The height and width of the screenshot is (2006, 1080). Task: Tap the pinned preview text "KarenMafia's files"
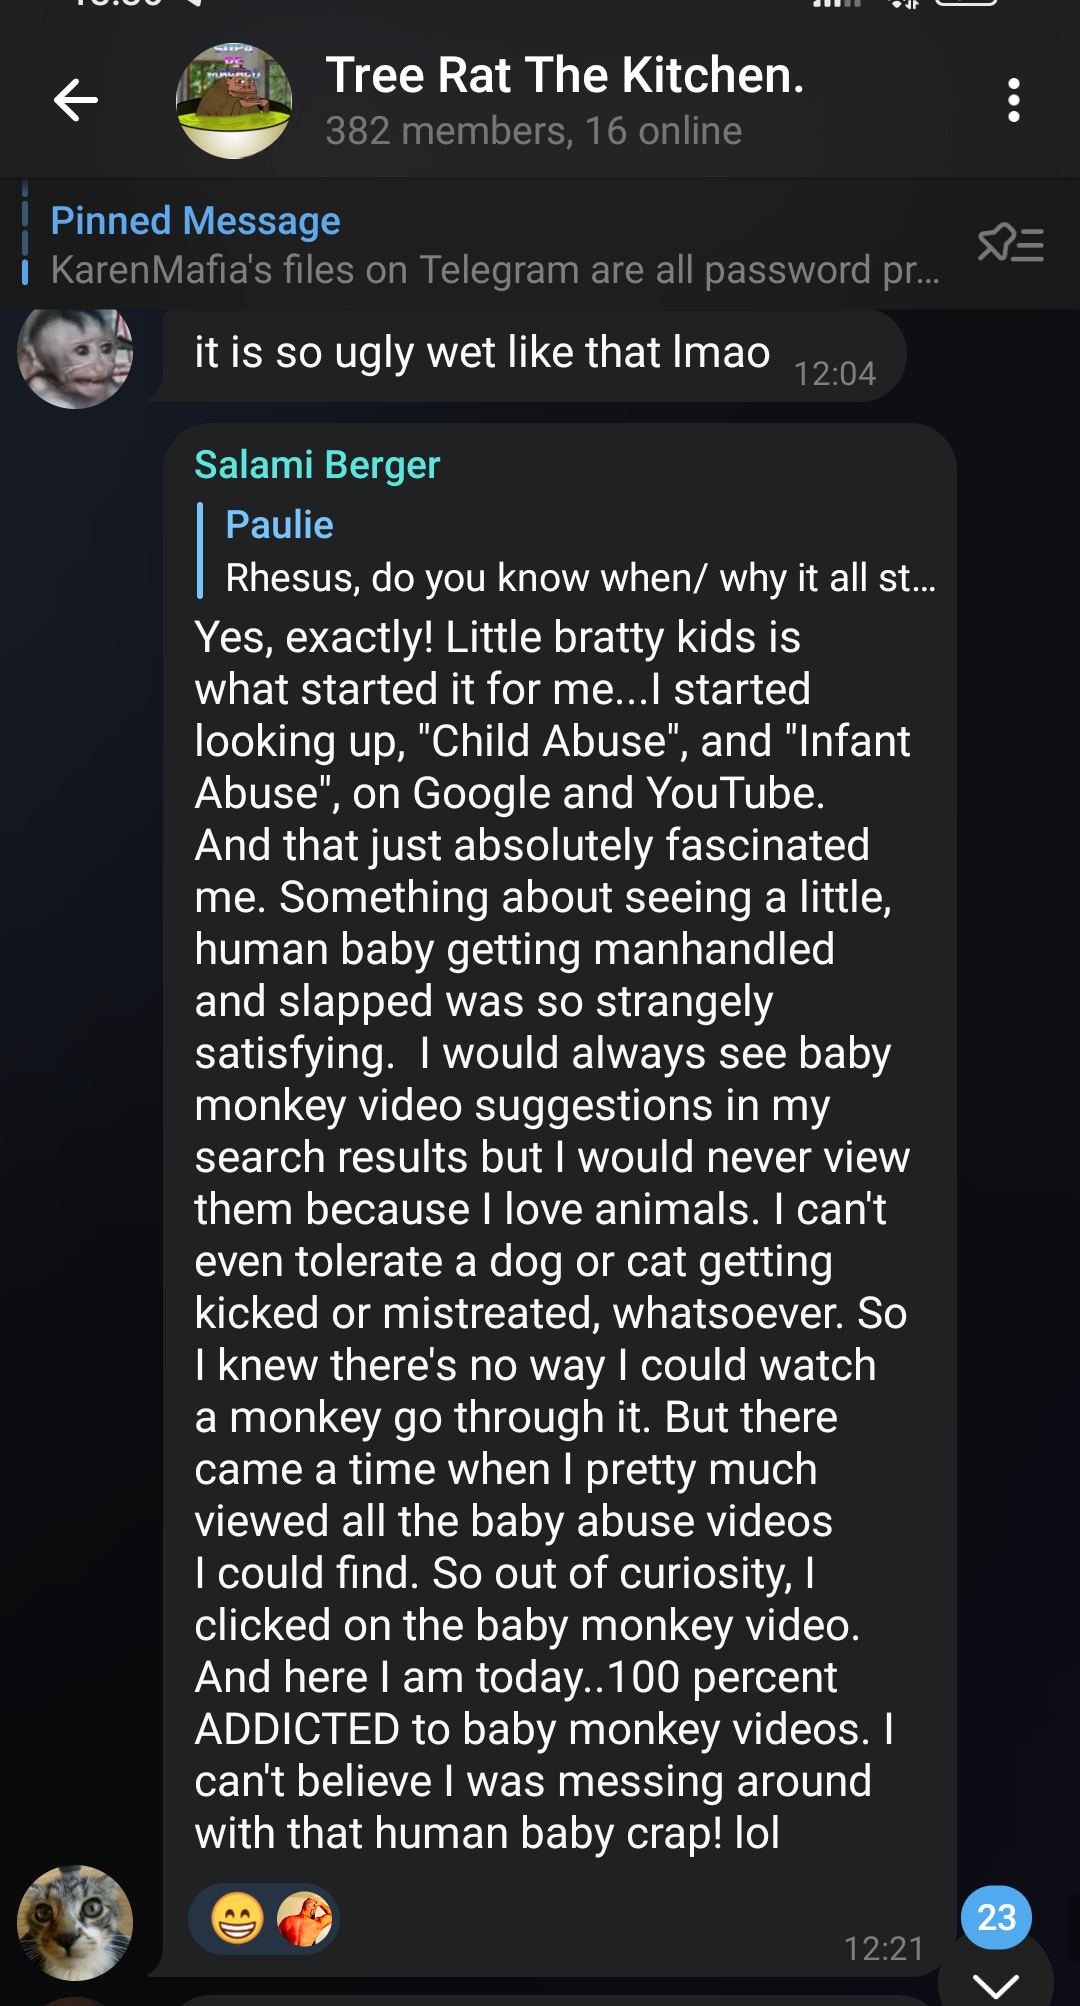pyautogui.click(x=495, y=270)
